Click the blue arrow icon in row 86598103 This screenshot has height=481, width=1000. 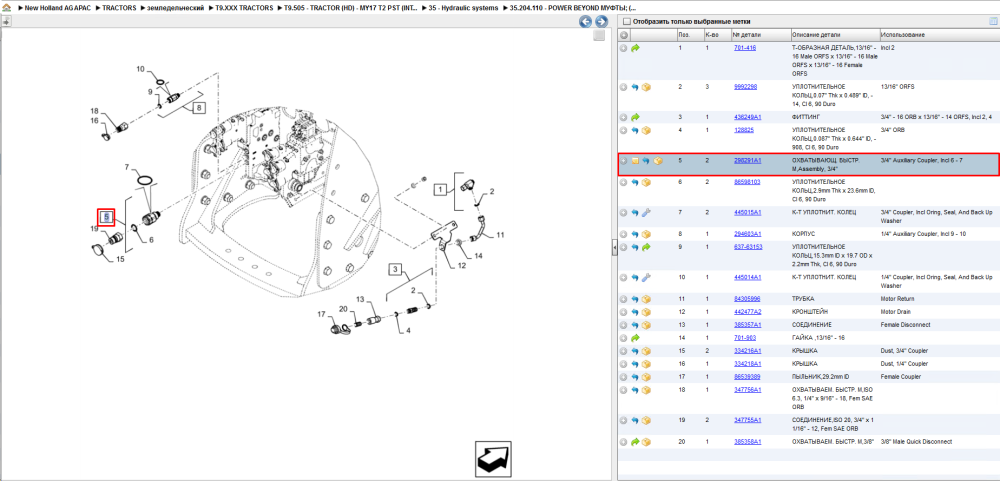[x=635, y=182]
